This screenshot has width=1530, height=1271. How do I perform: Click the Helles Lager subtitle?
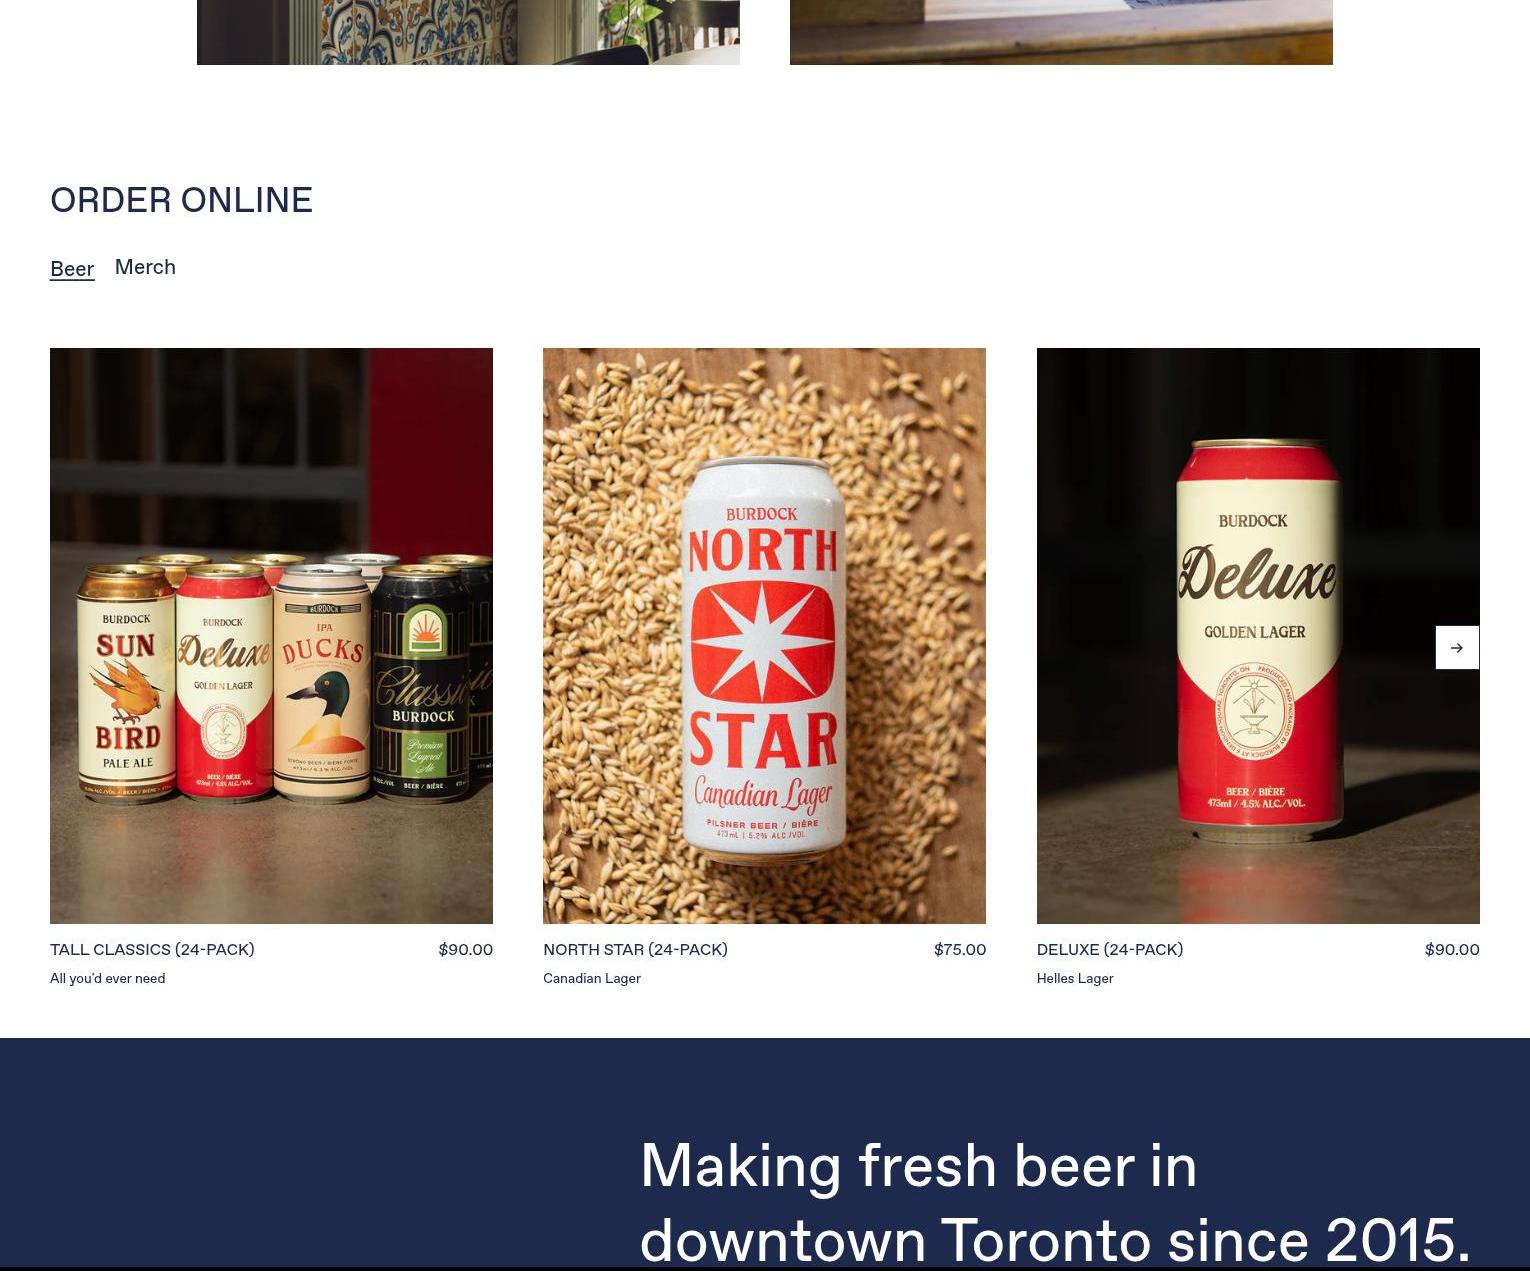point(1075,979)
